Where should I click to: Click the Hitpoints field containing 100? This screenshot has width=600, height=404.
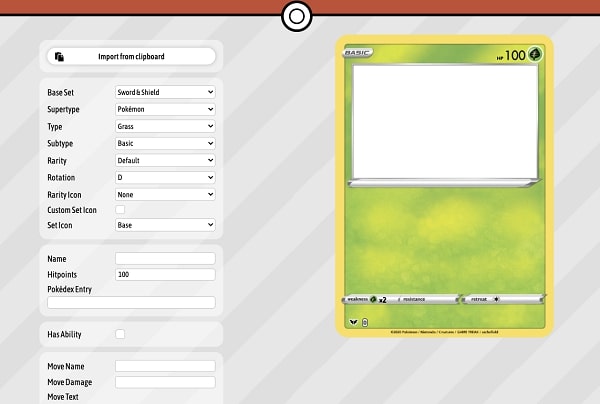(165, 274)
